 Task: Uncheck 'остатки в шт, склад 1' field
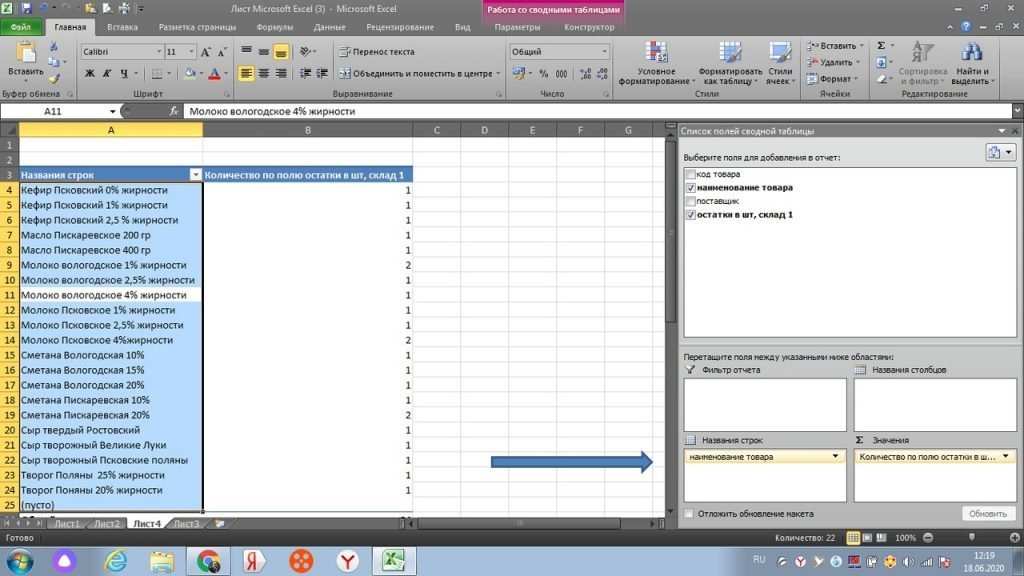(690, 214)
